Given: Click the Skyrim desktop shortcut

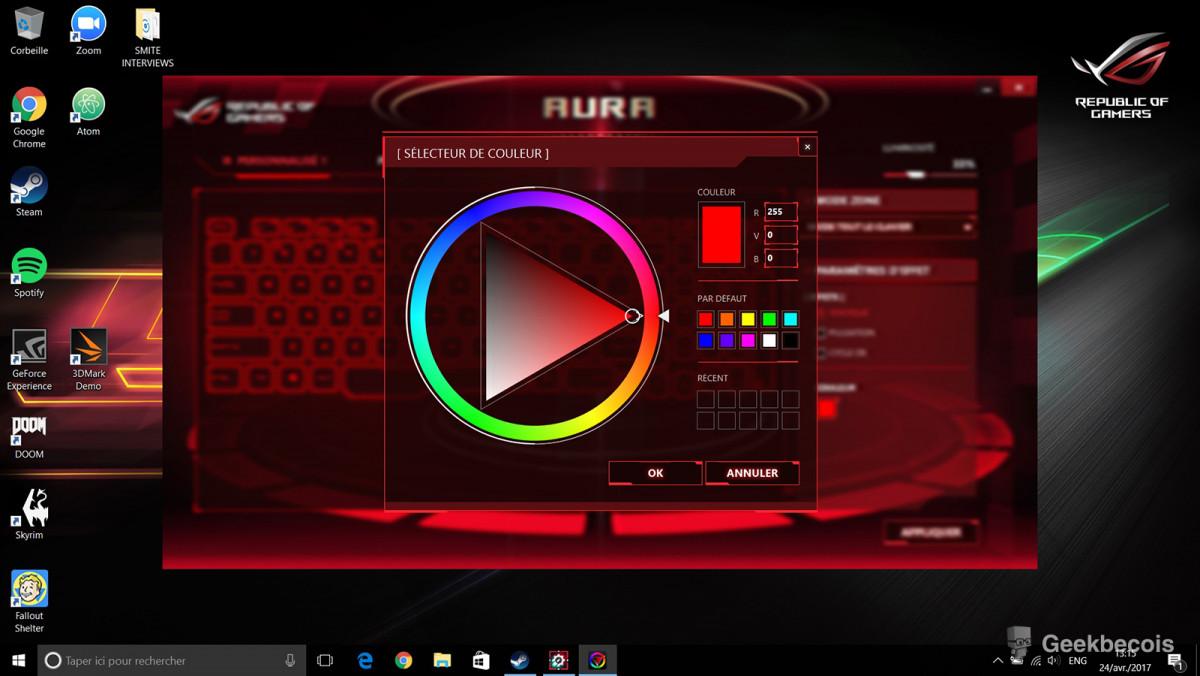Looking at the screenshot, I should point(29,510).
